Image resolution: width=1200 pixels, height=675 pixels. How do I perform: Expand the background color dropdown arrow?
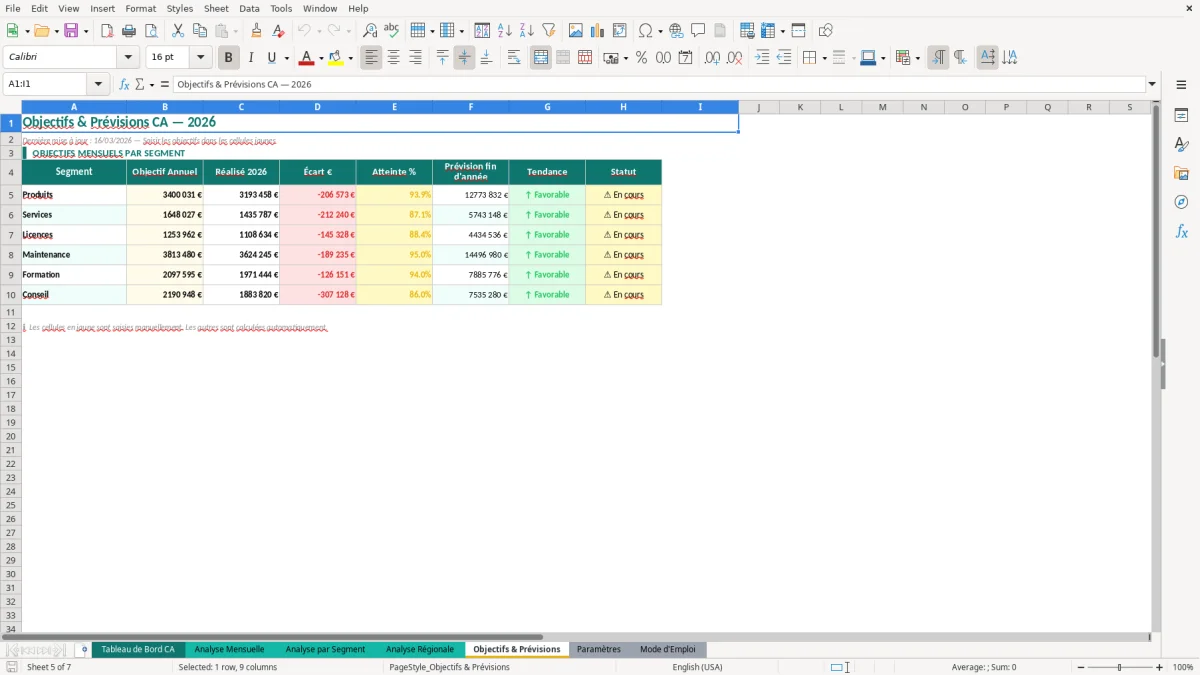350,58
